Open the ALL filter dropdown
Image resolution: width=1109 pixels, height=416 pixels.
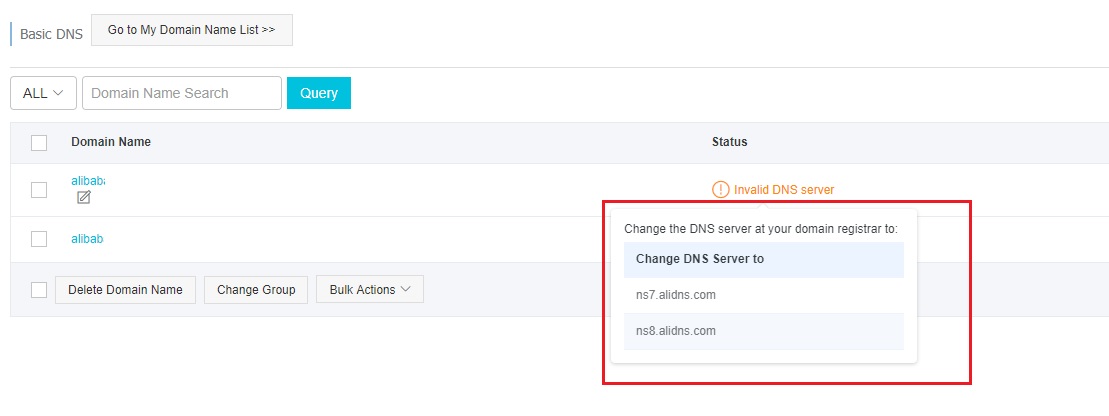[43, 93]
